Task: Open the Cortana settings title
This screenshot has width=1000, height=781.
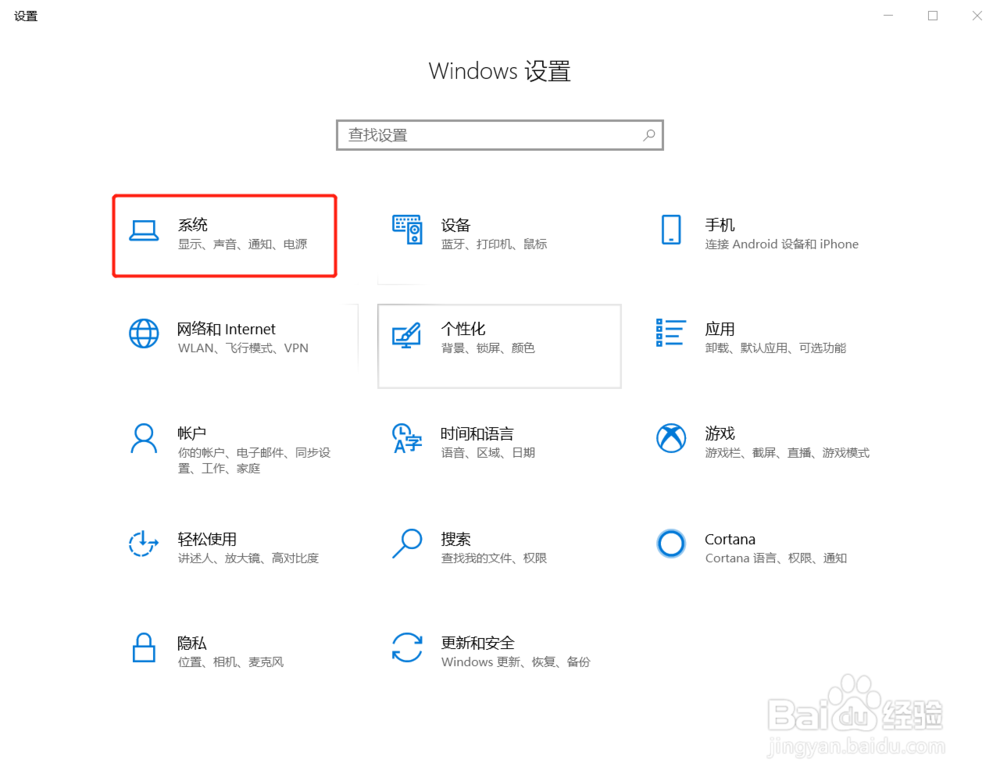Action: point(730,539)
